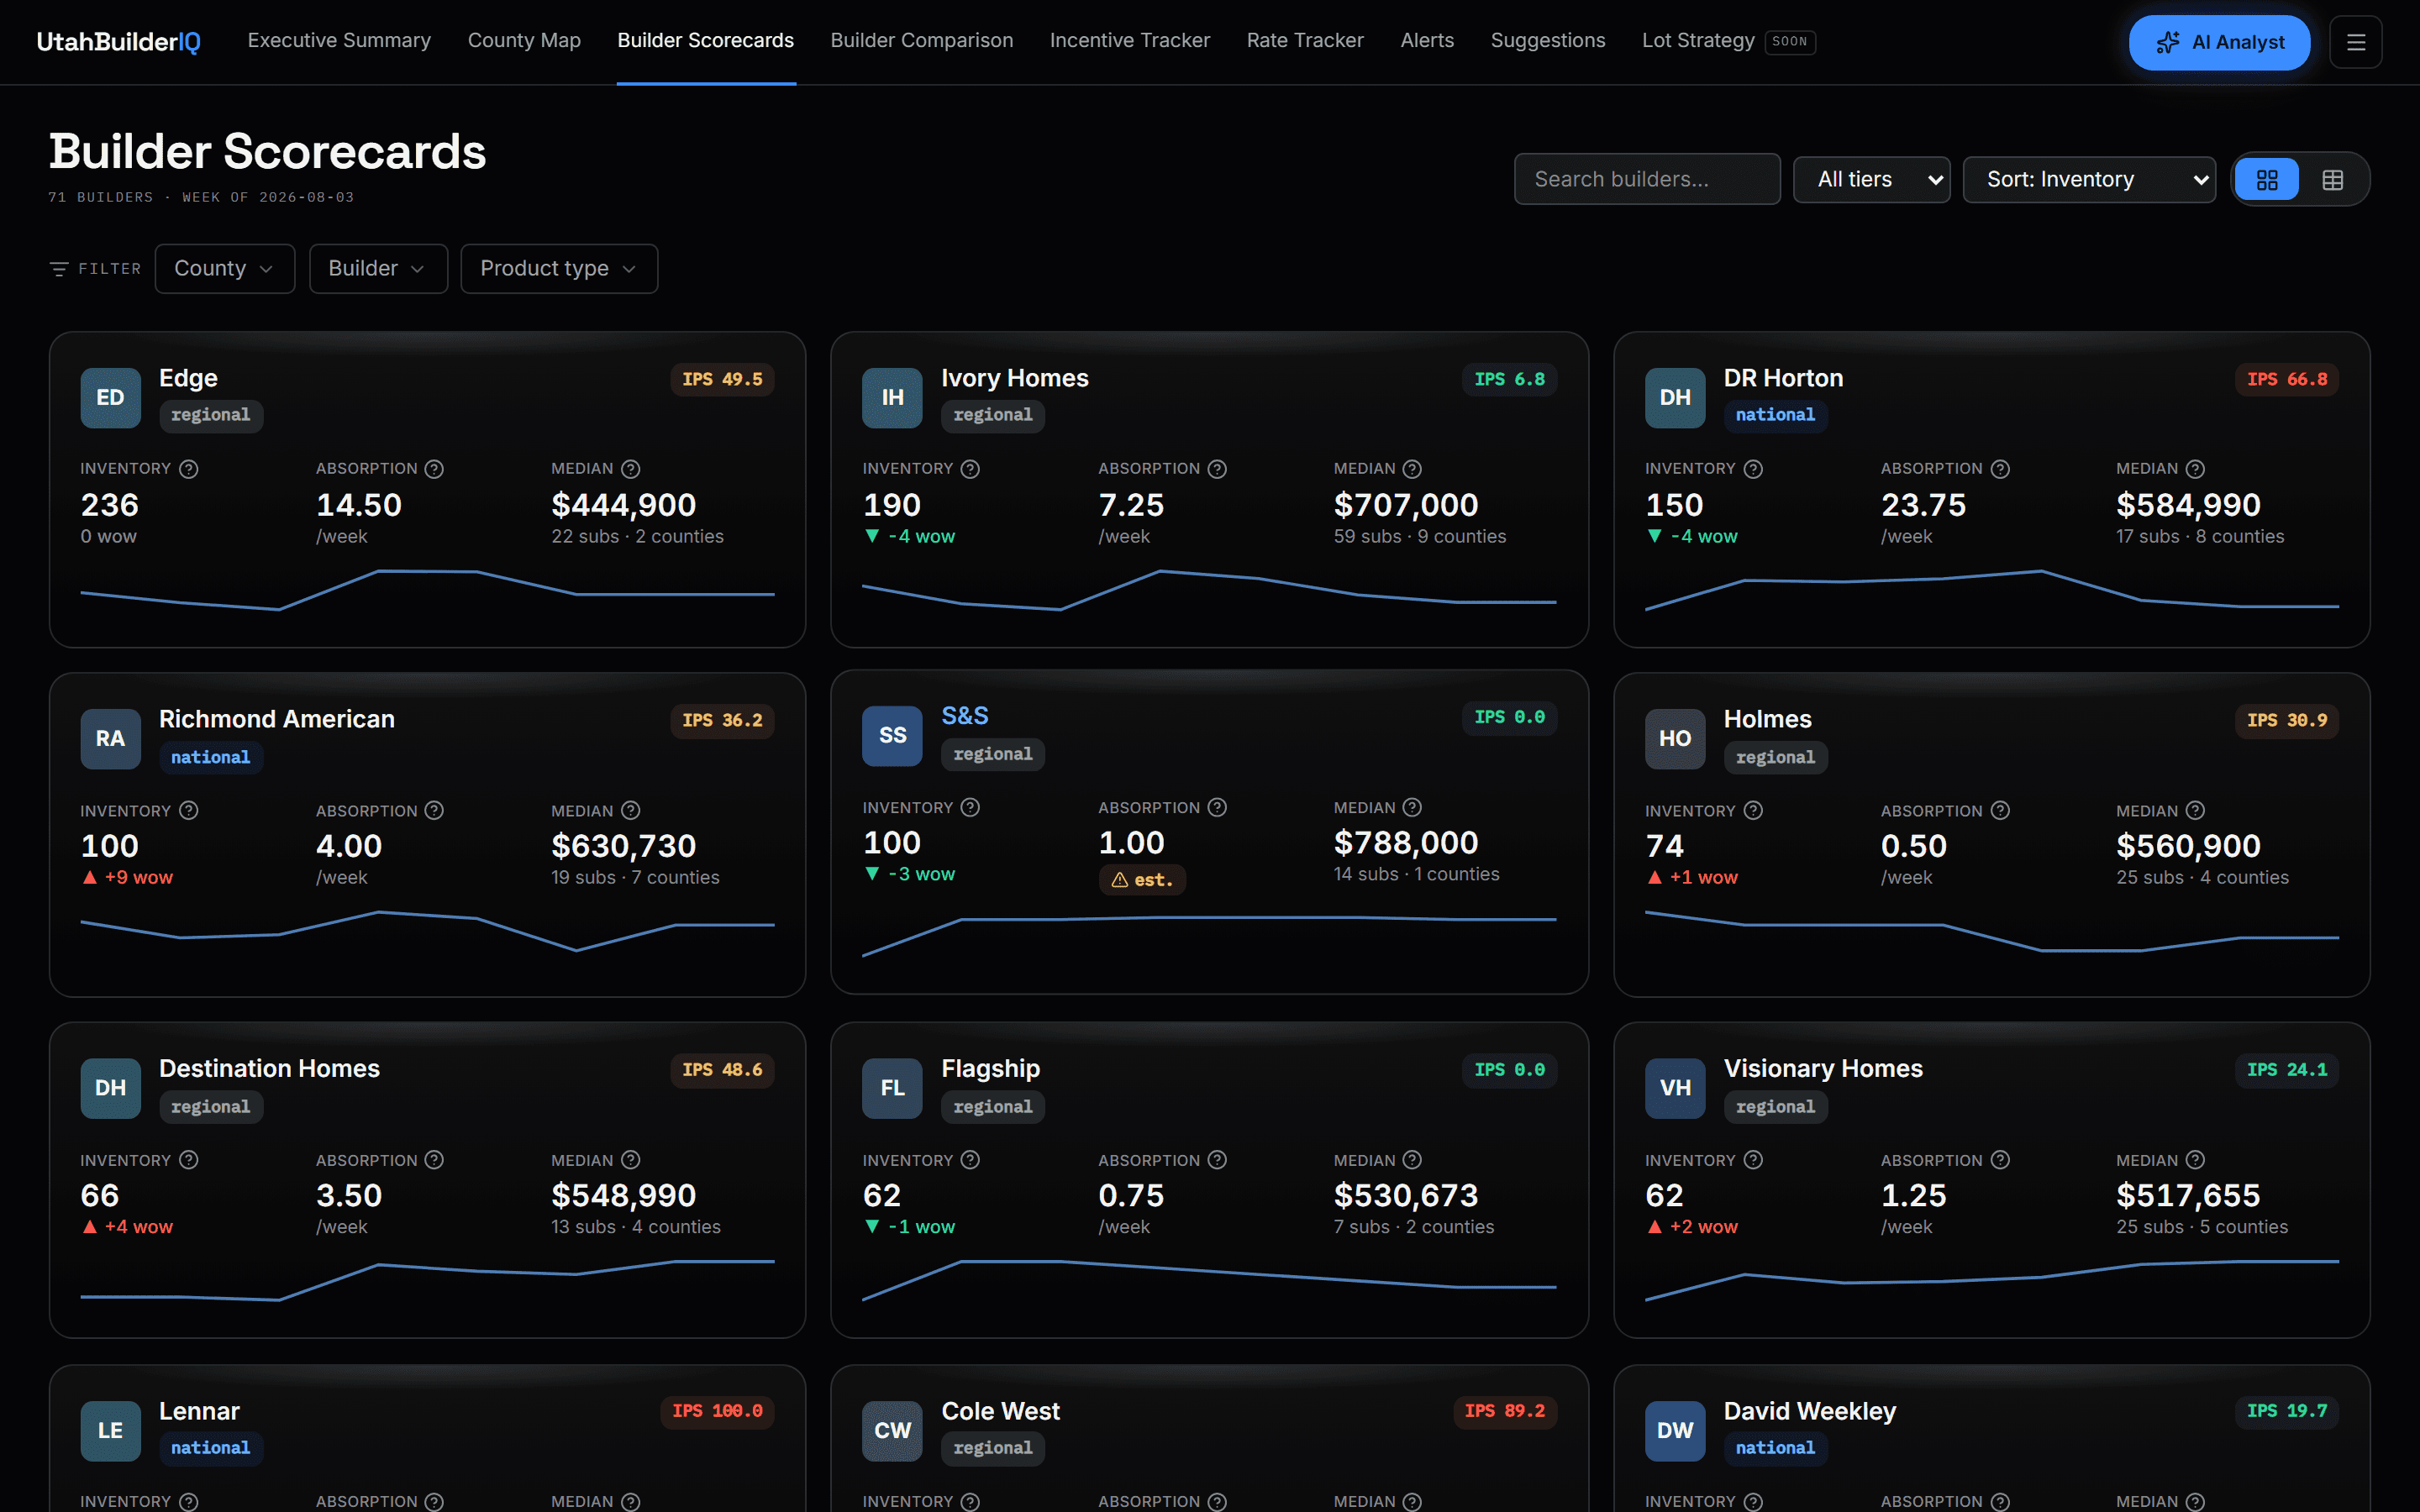Open the hamburger menu icon
This screenshot has width=2420, height=1512.
[x=2355, y=42]
